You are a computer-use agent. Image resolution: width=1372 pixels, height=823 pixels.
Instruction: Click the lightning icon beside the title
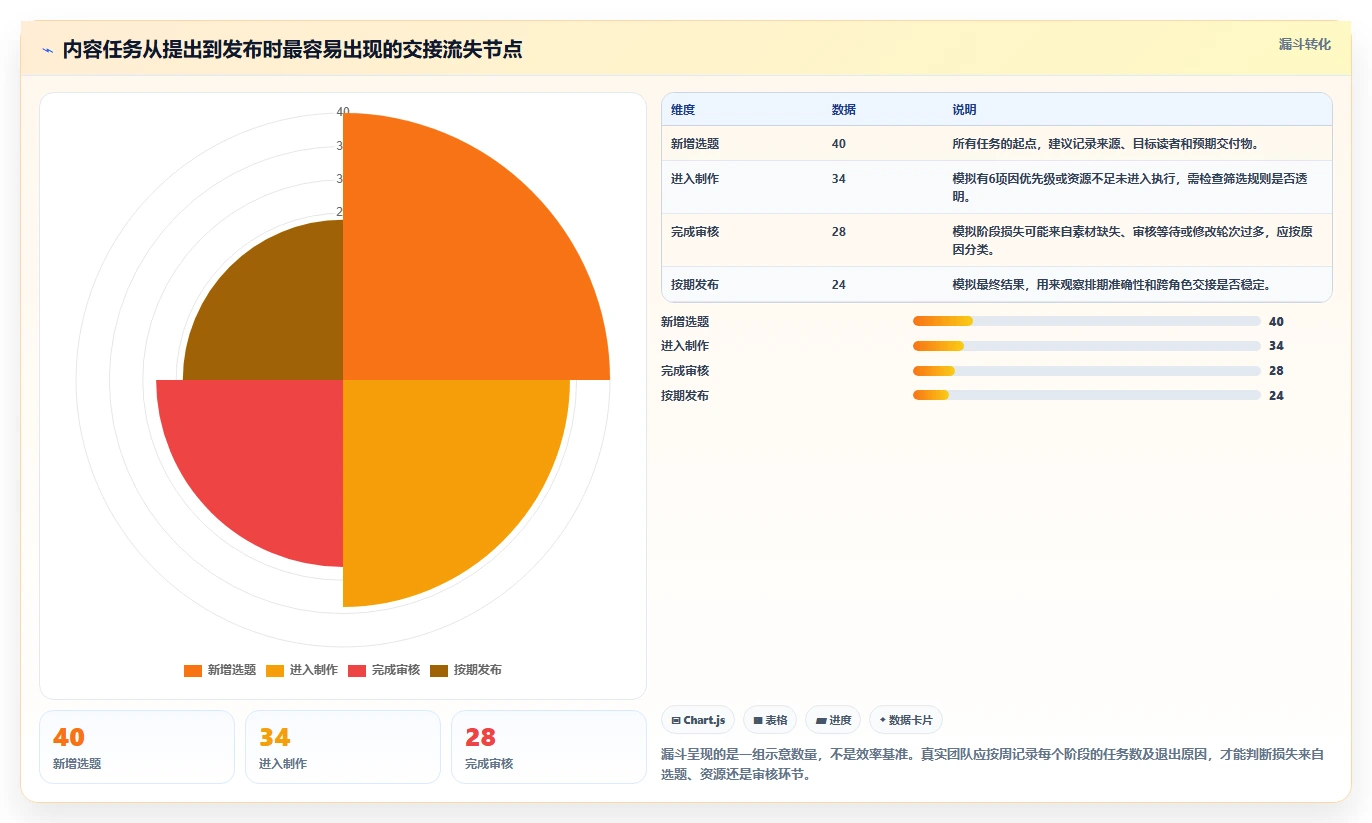(48, 50)
